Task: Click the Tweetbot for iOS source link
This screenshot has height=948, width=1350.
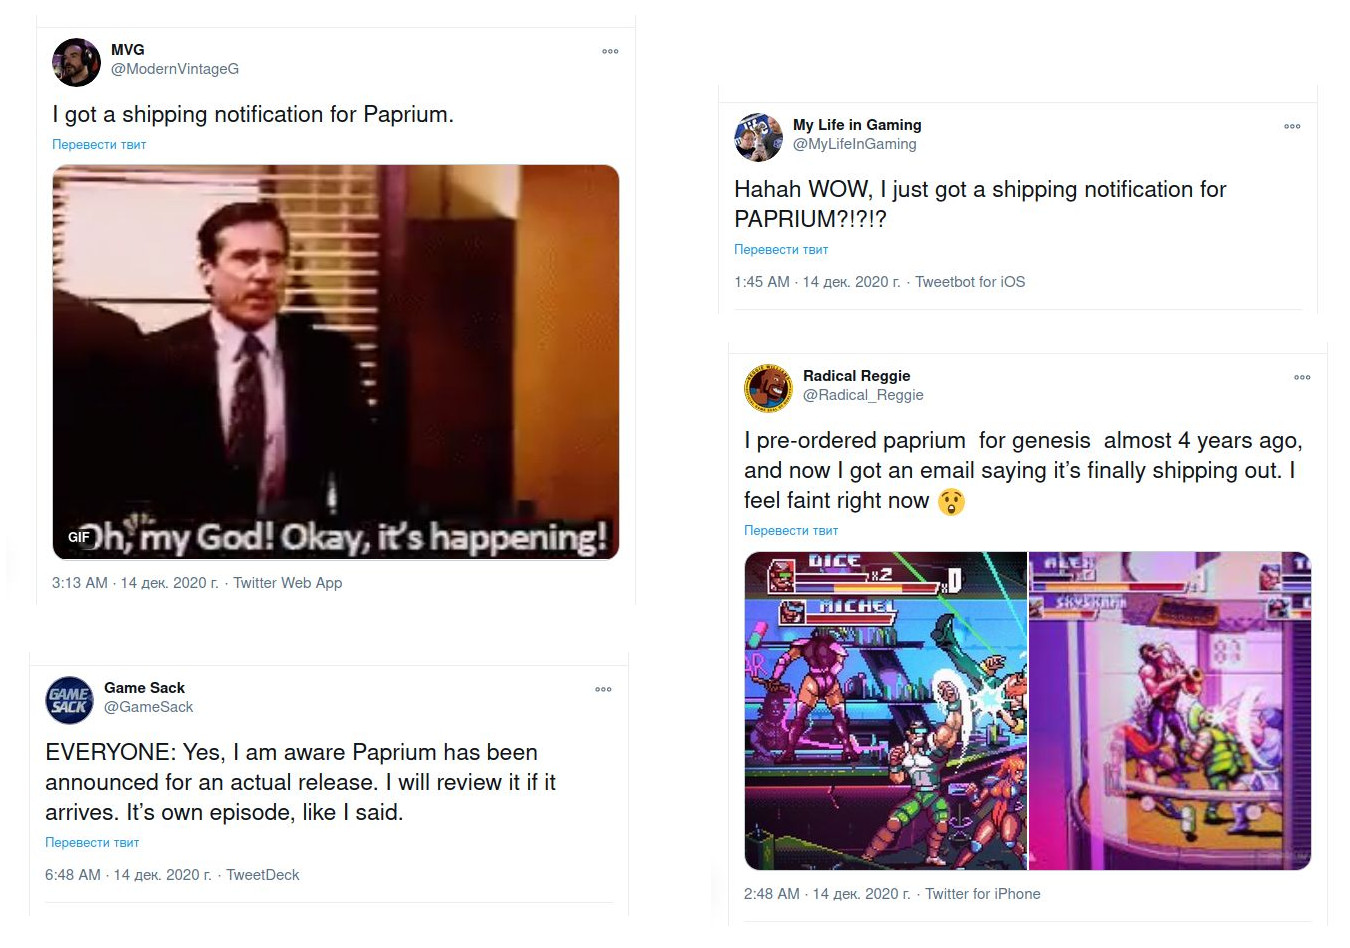Action: (x=970, y=282)
